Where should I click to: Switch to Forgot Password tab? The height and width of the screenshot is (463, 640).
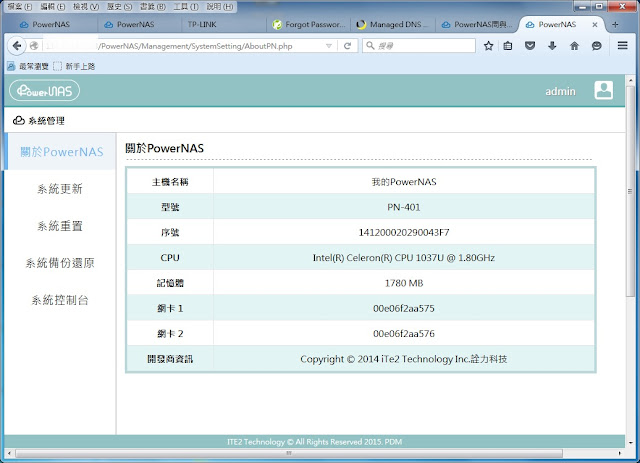[309, 24]
